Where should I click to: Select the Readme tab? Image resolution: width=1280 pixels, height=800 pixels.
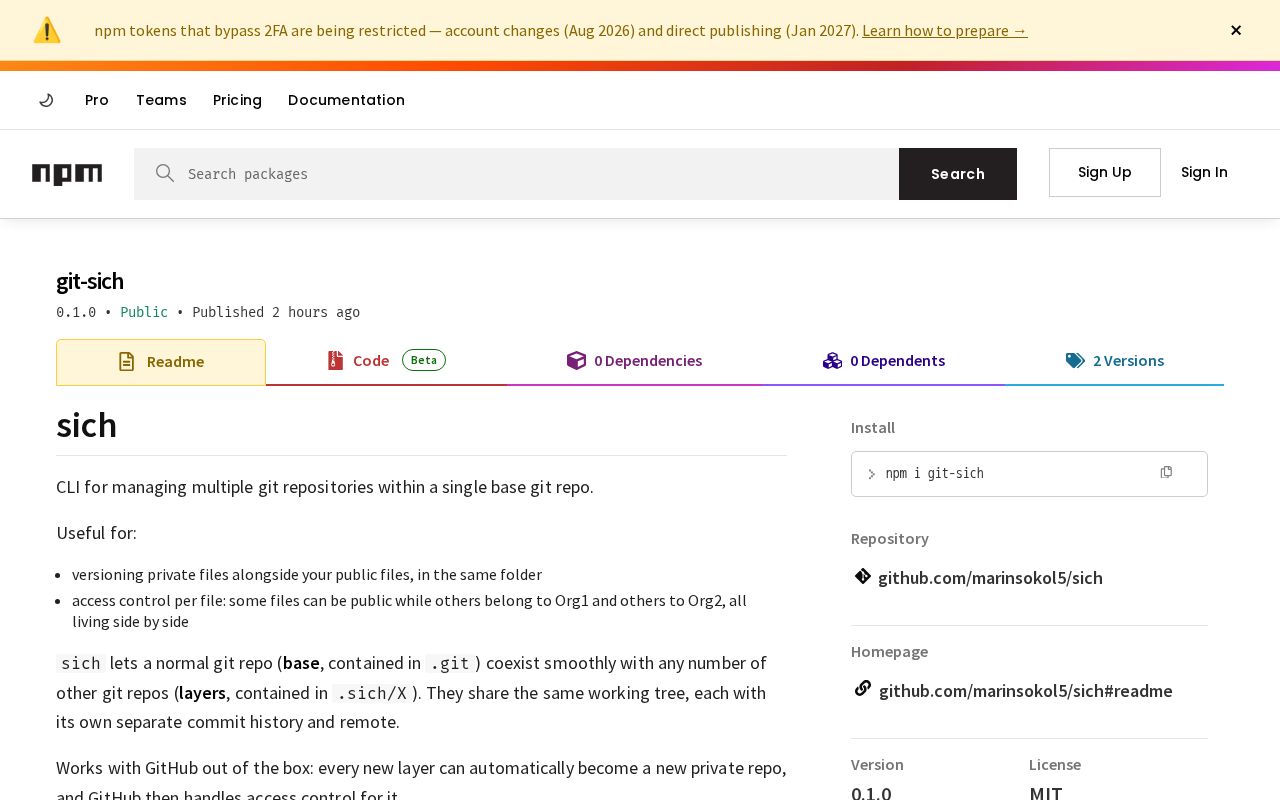(161, 362)
